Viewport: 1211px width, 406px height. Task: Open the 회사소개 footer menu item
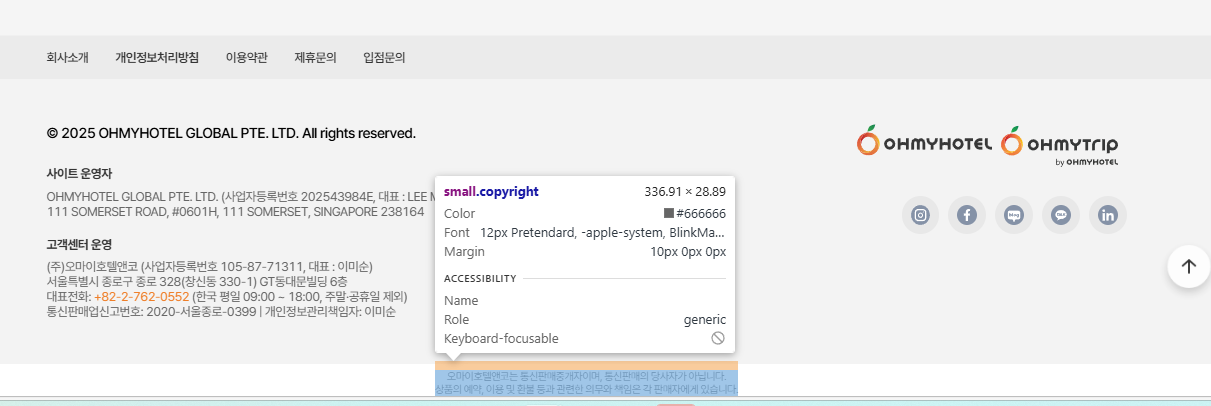point(67,58)
